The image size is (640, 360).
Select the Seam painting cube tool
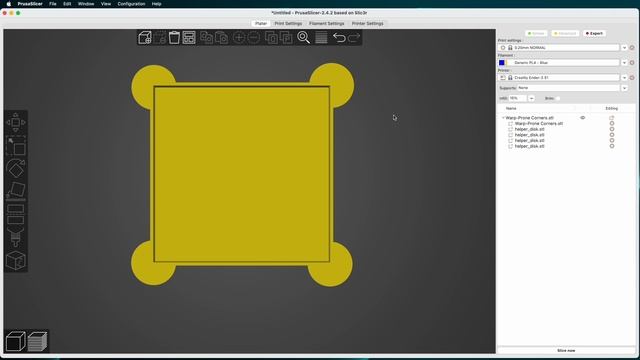(x=16, y=260)
